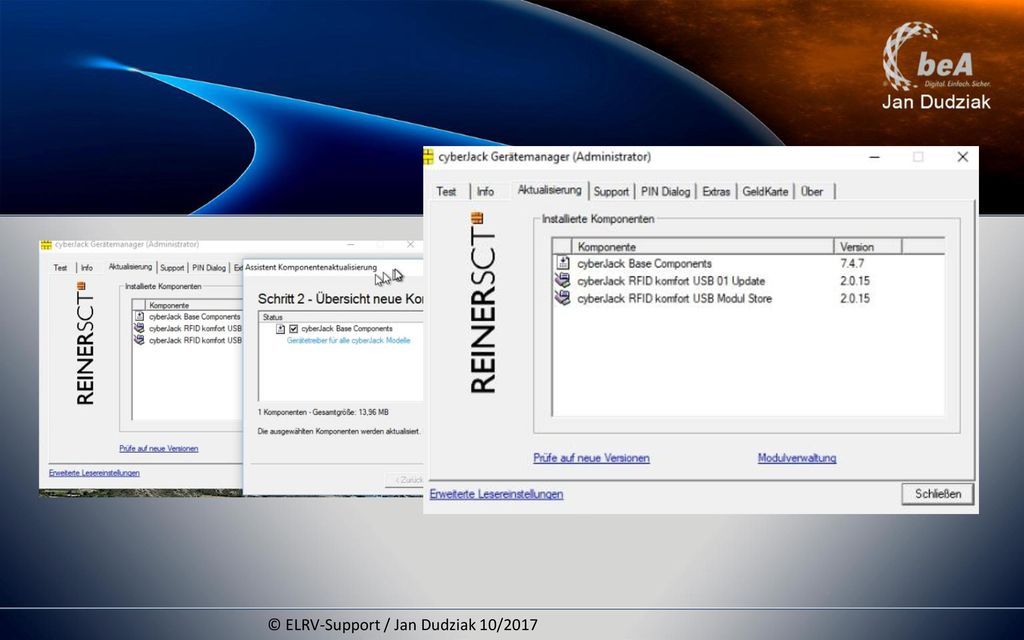Toggle the cyberJack Base Components checkbox in the Assistent
Image resolution: width=1024 pixels, height=640 pixels.
(293, 328)
